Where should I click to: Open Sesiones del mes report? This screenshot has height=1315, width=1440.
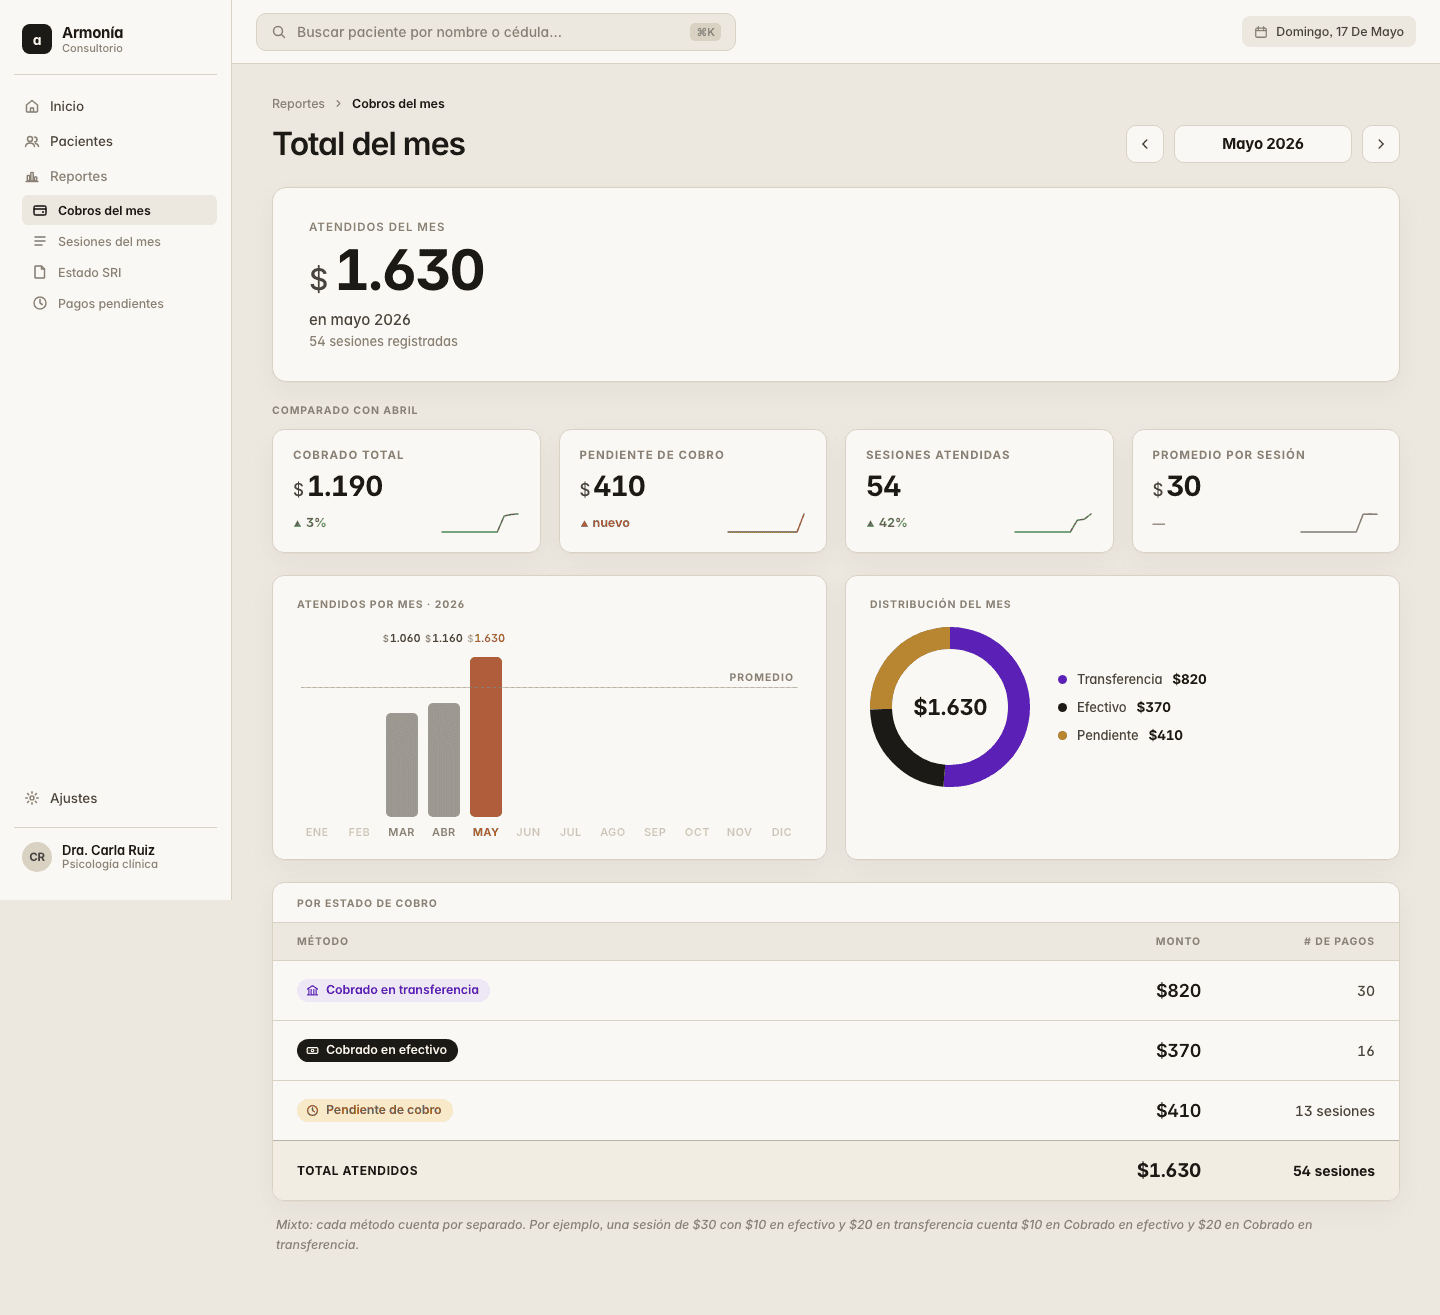119,241
